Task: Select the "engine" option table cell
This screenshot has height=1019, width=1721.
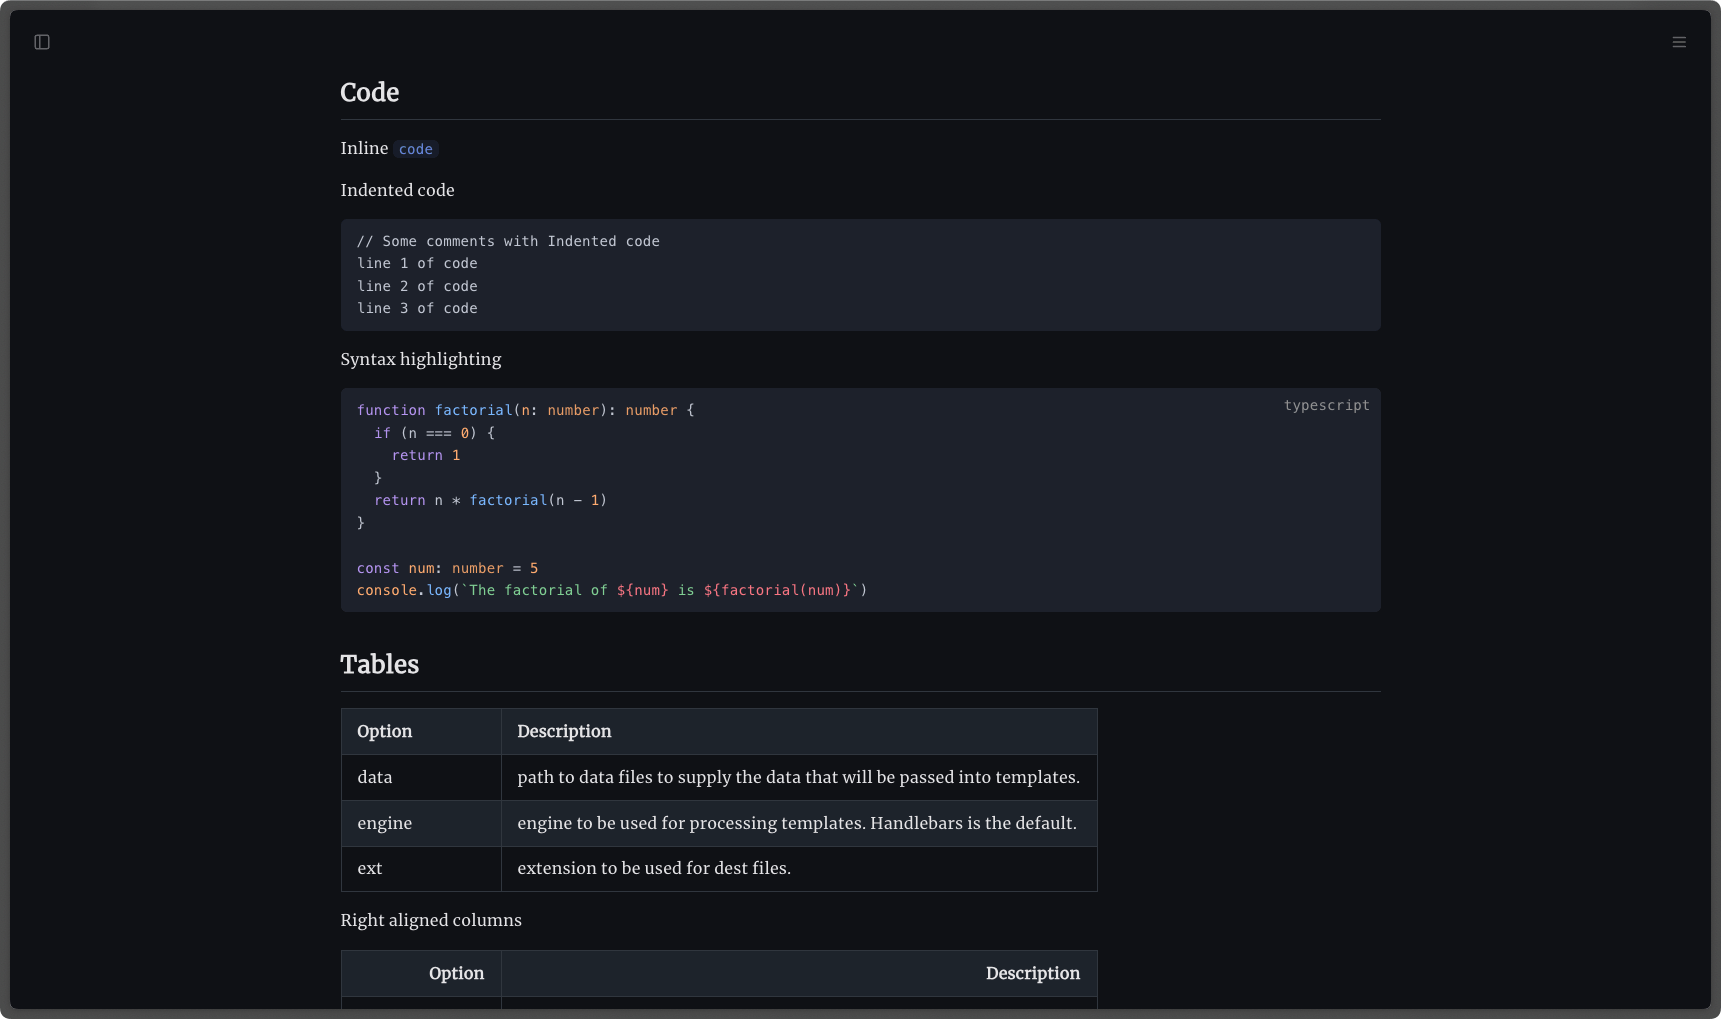Action: (384, 823)
